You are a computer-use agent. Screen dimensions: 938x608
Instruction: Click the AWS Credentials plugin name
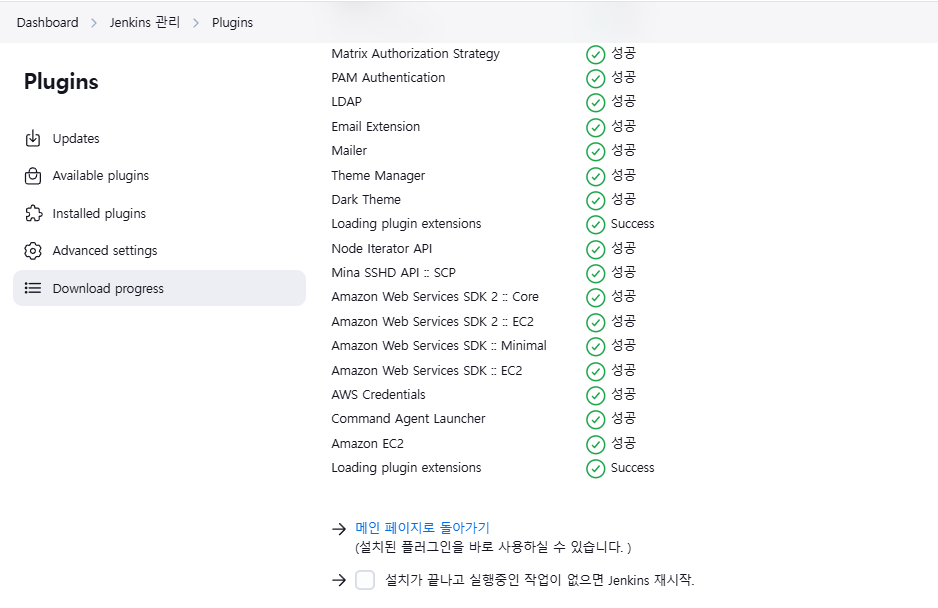tap(378, 395)
